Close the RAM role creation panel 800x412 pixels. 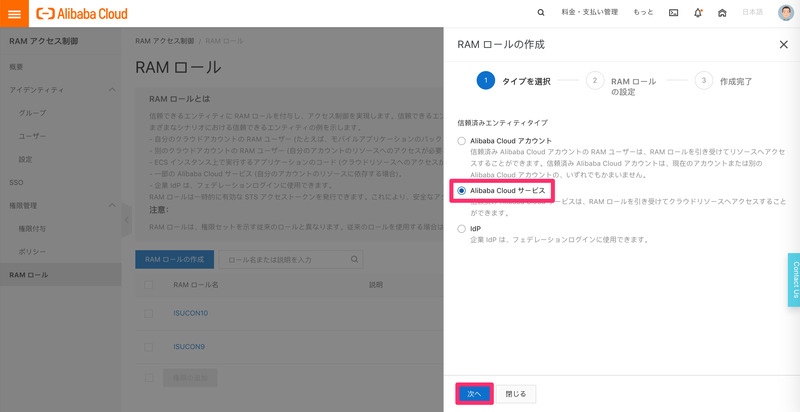[x=784, y=45]
